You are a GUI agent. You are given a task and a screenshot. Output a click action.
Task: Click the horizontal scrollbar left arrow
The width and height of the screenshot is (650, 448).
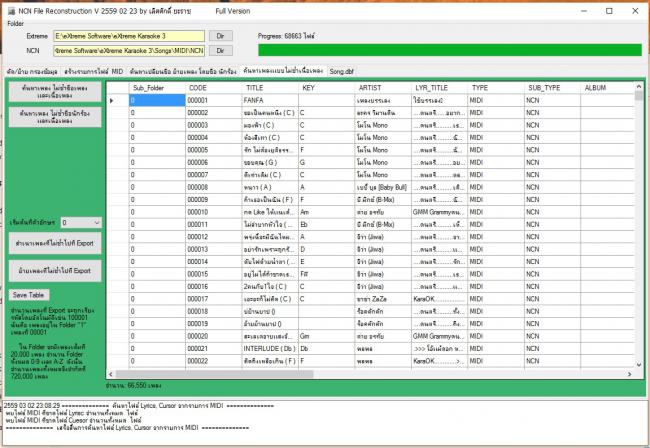(110, 374)
